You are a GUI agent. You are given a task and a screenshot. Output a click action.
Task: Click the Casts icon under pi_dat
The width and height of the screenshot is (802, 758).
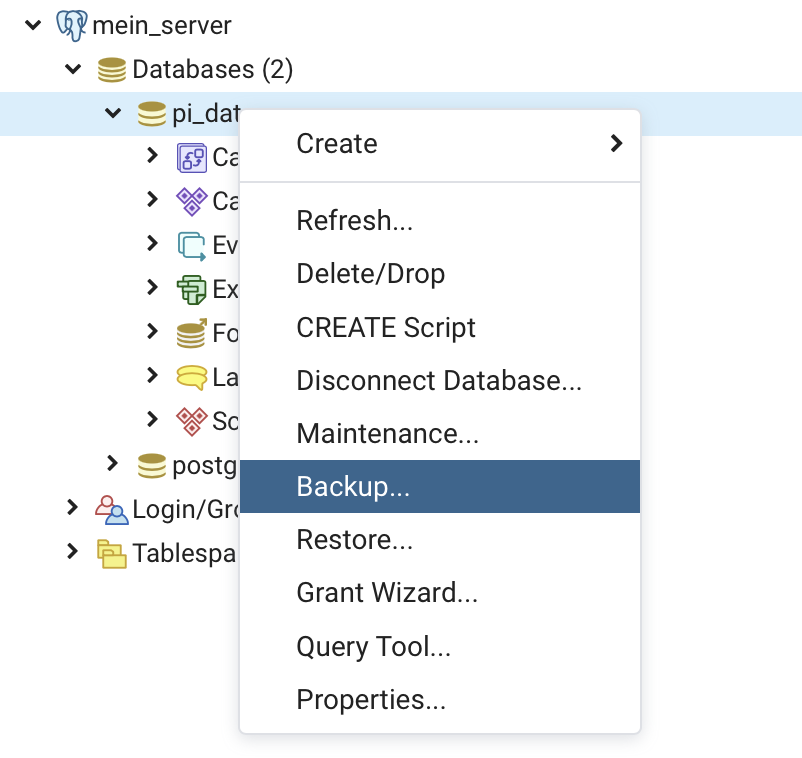[x=192, y=158]
